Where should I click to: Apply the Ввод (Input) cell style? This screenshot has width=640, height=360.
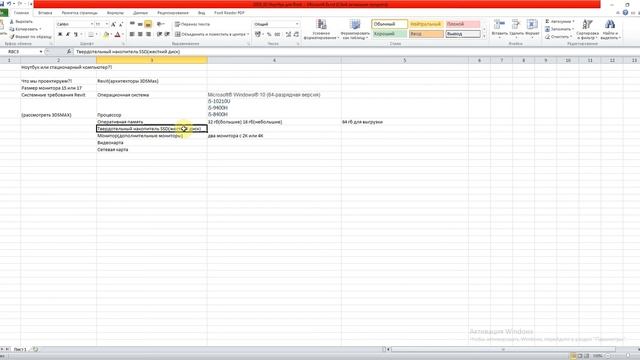[426, 34]
